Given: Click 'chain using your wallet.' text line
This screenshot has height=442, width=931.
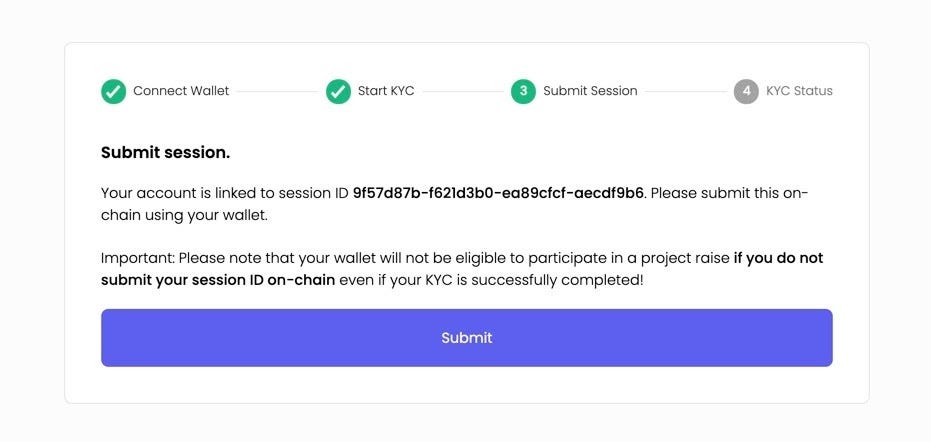Looking at the screenshot, I should (x=185, y=215).
